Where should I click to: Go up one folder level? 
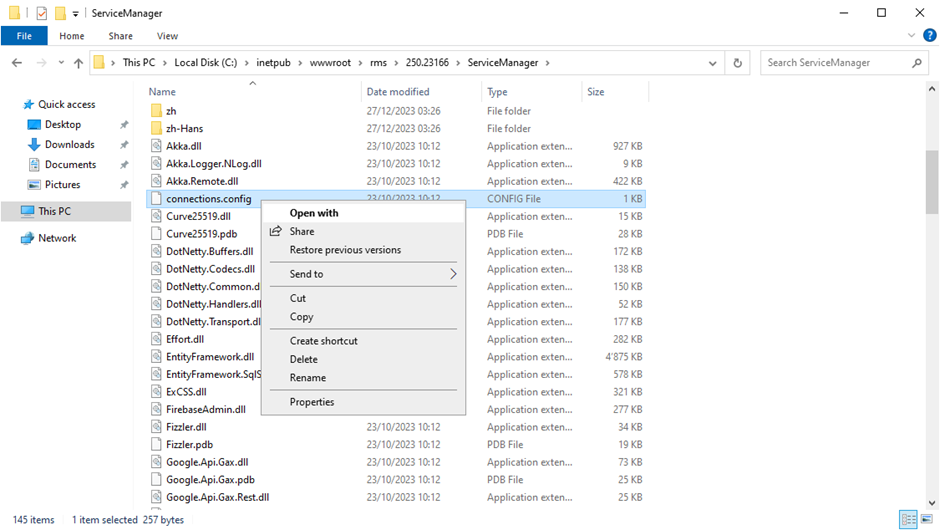pyautogui.click(x=78, y=62)
